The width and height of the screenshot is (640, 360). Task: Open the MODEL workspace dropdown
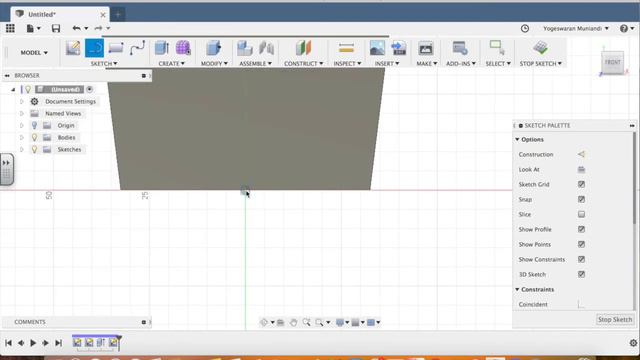[x=34, y=53]
